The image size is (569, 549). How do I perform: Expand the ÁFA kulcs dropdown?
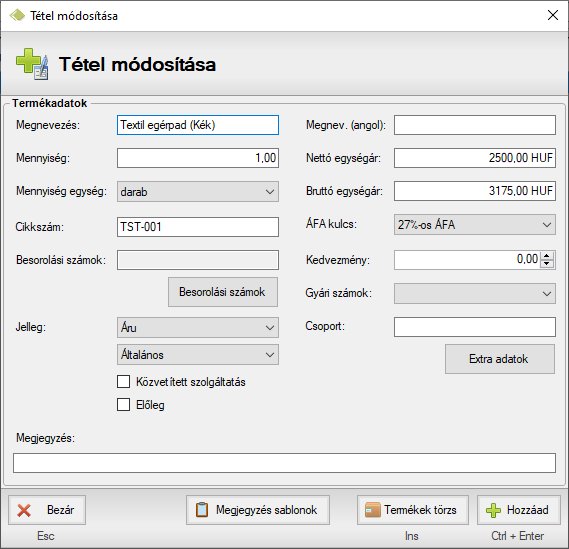475,225
